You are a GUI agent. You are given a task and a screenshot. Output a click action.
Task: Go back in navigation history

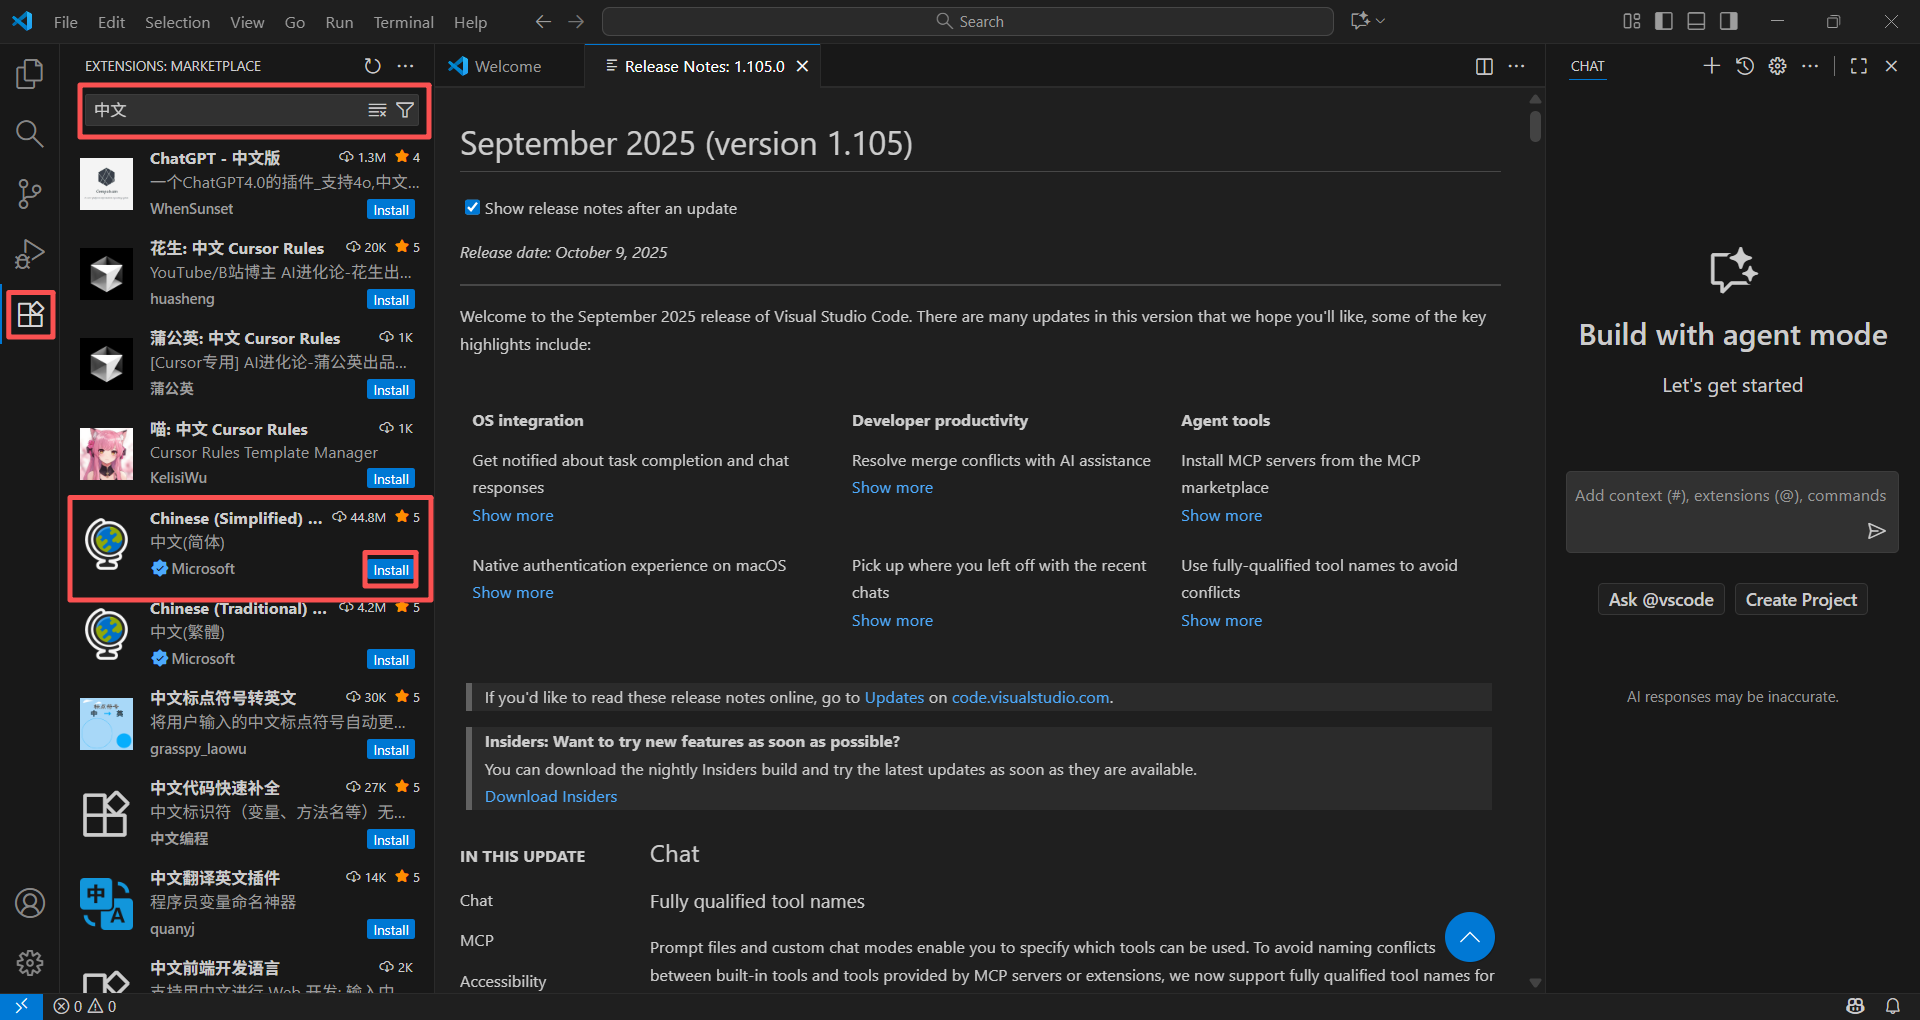[x=543, y=21]
